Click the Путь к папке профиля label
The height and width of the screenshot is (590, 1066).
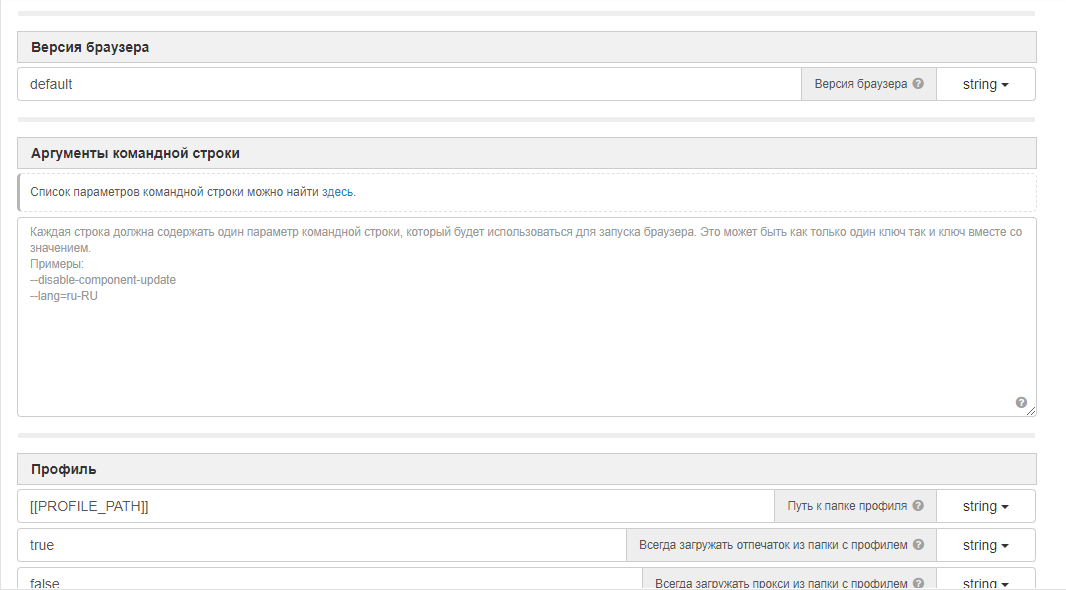846,506
